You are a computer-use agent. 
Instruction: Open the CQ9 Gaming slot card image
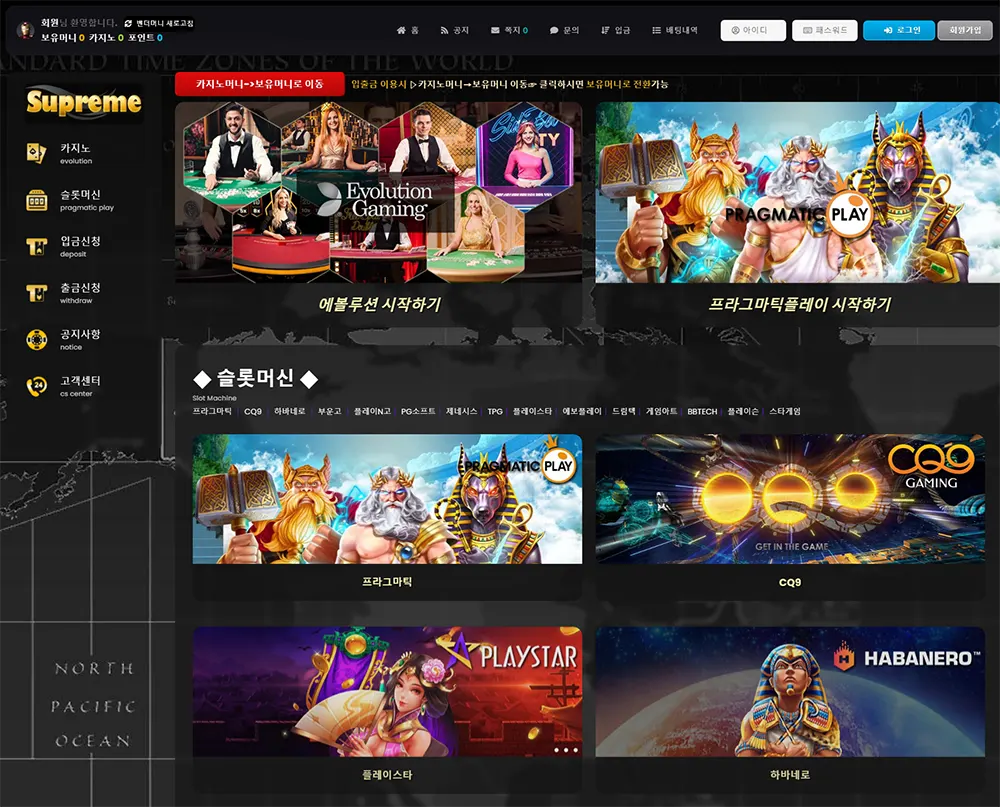tap(790, 499)
